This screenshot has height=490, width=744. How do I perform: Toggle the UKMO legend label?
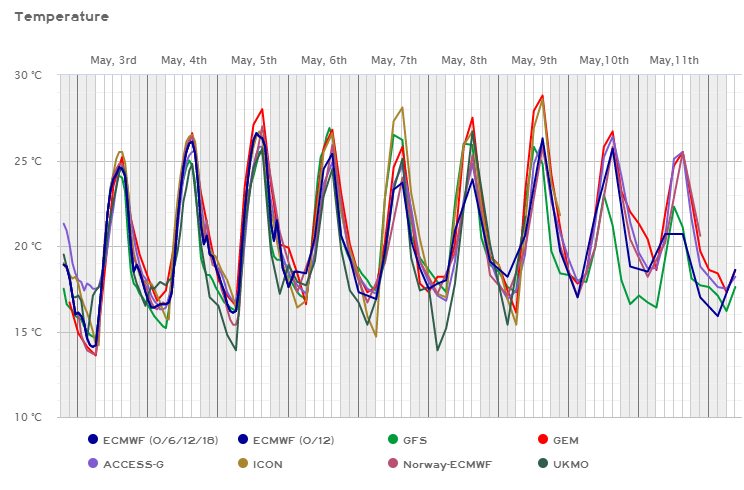pyautogui.click(x=571, y=464)
